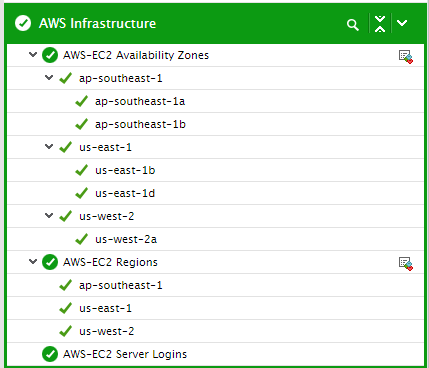This screenshot has width=429, height=368.
Task: Collapse the us-west-2 zone group
Action: click(x=49, y=215)
